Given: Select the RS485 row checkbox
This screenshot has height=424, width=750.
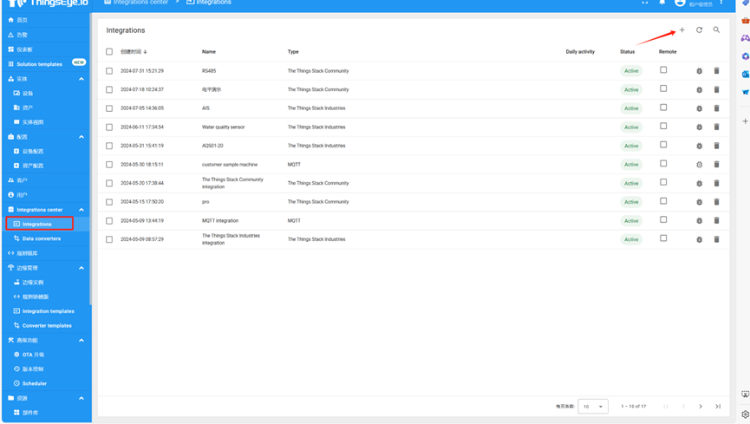Looking at the screenshot, I should (x=110, y=71).
